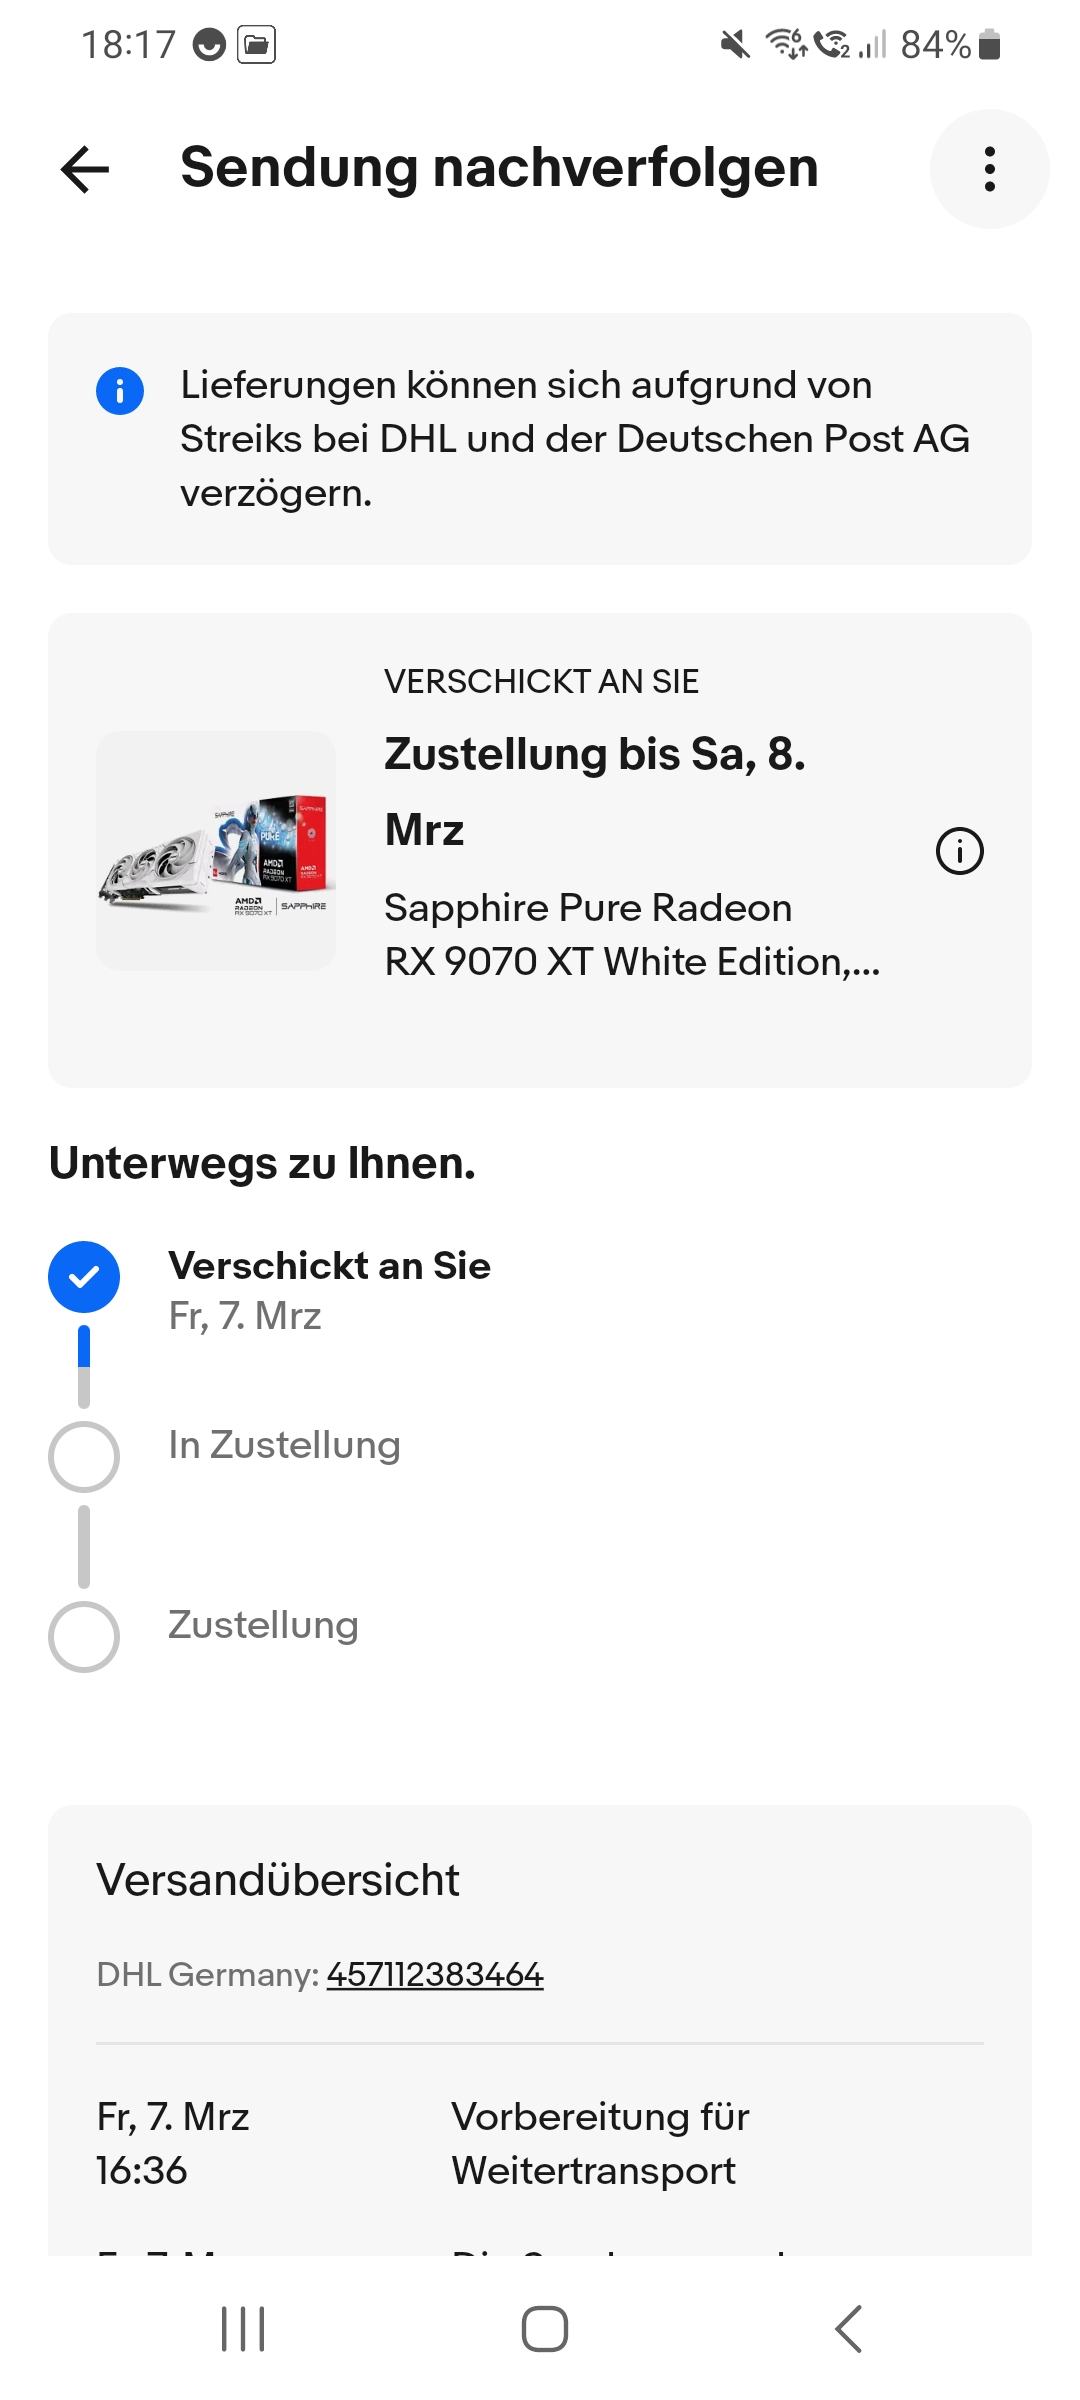Select the Zustellung step circle
The image size is (1080, 2400).
tap(84, 1637)
